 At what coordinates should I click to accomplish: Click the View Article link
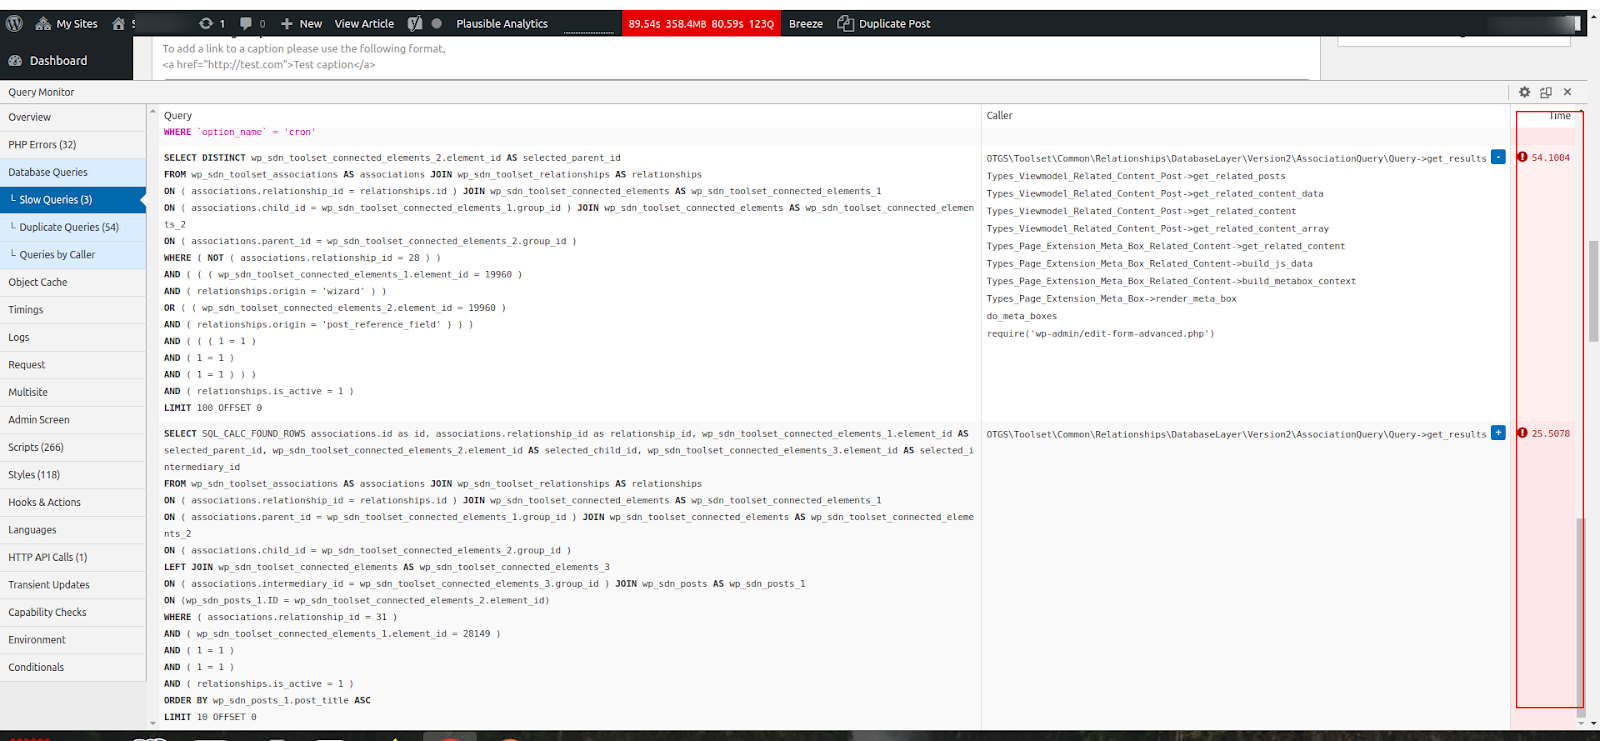(364, 23)
